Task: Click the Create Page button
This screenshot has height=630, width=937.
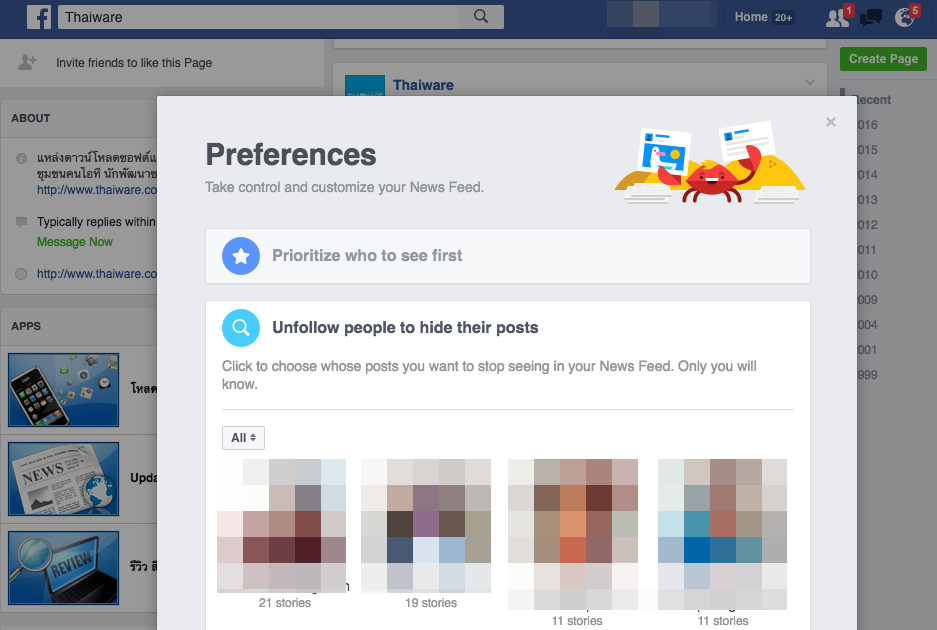Action: pos(883,59)
